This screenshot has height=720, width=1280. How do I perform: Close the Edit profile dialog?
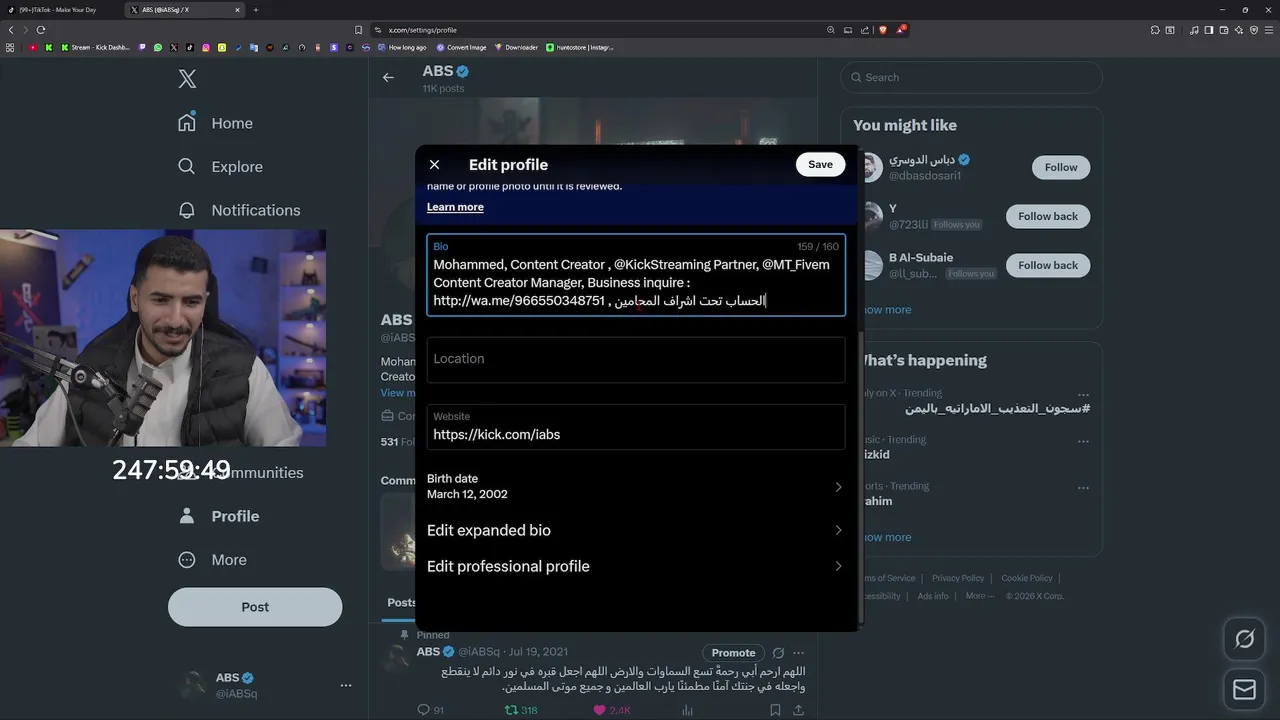coord(434,164)
